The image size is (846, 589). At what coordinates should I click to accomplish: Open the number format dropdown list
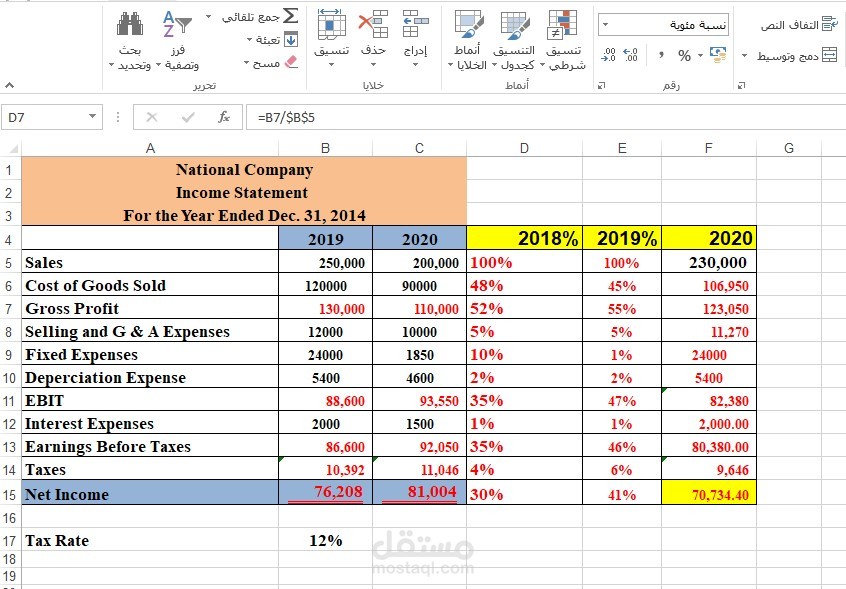coord(606,25)
